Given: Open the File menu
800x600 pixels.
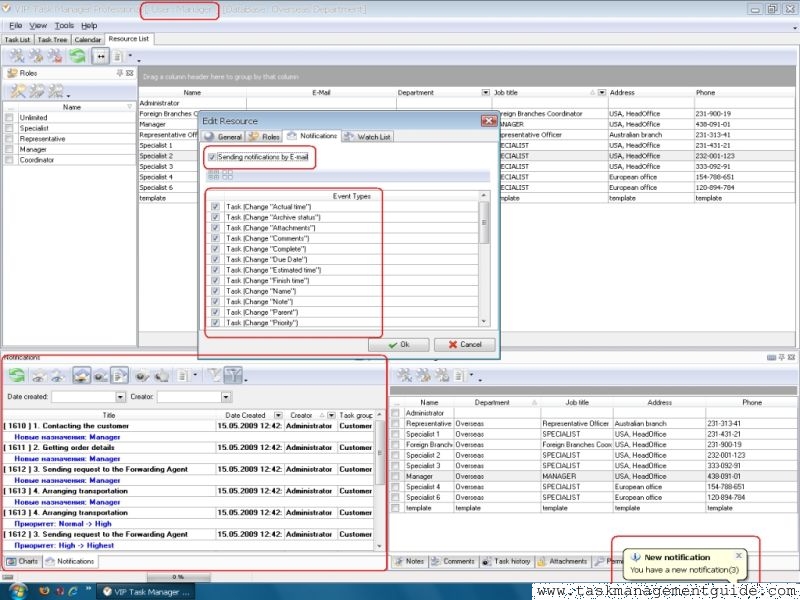Looking at the screenshot, I should pyautogui.click(x=15, y=26).
